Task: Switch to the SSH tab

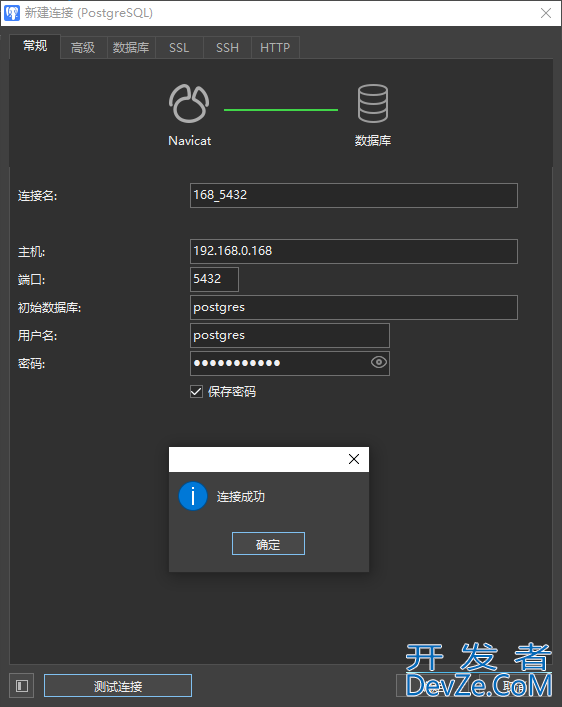Action: pyautogui.click(x=227, y=47)
